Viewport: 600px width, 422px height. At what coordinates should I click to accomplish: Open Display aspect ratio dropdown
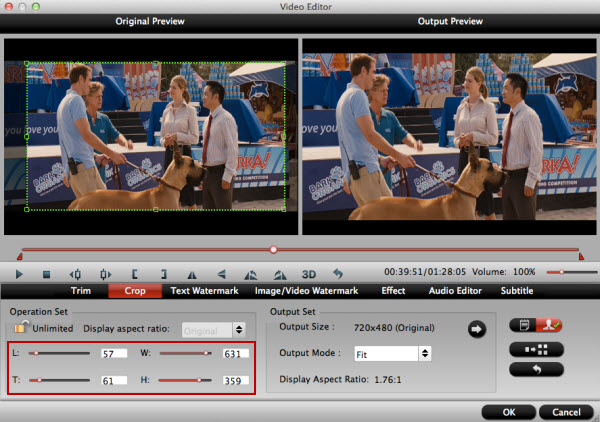click(x=214, y=330)
